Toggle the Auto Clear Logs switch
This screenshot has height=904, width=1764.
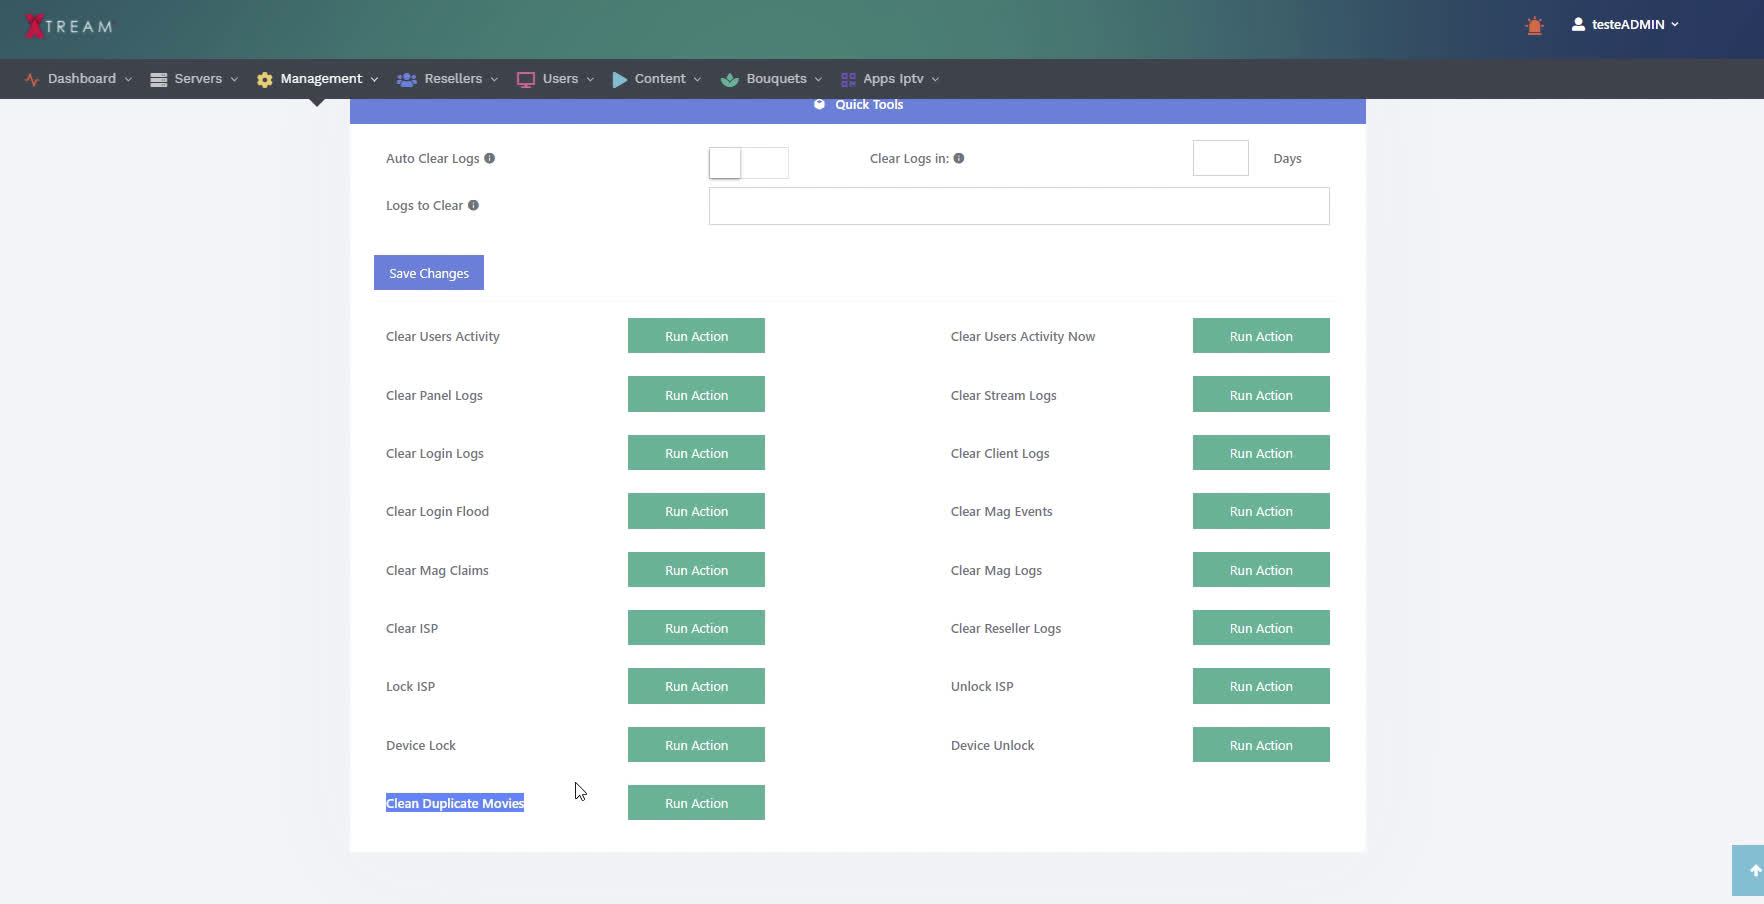coord(748,162)
